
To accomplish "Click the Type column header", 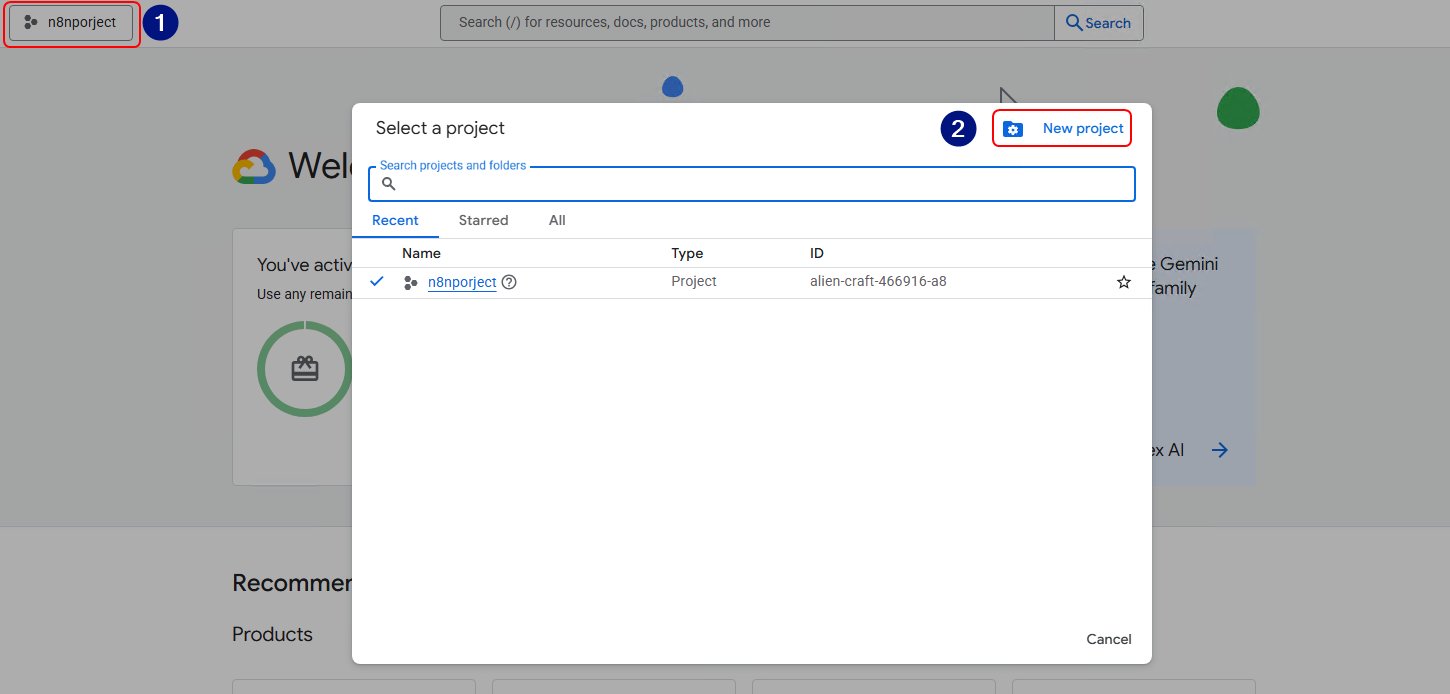I will [687, 253].
